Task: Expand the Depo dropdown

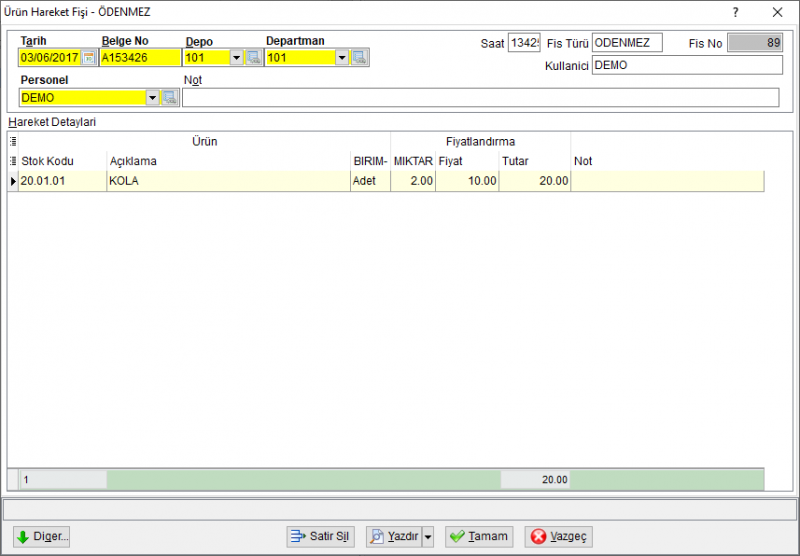Action: pyautogui.click(x=236, y=58)
